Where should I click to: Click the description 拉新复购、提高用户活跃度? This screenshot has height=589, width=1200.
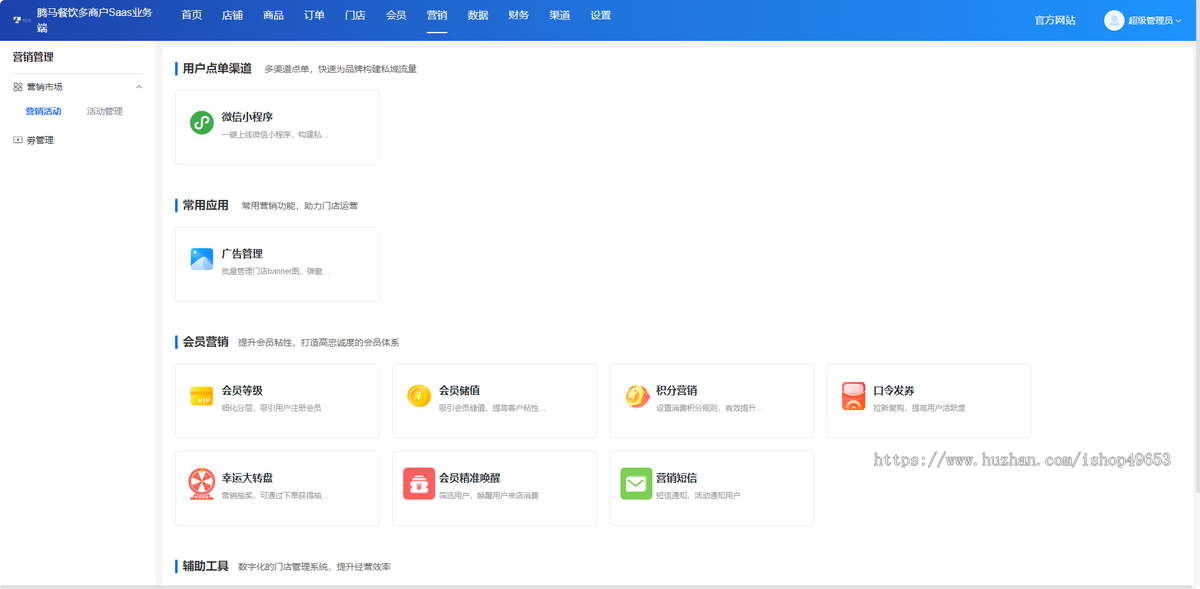click(x=918, y=408)
